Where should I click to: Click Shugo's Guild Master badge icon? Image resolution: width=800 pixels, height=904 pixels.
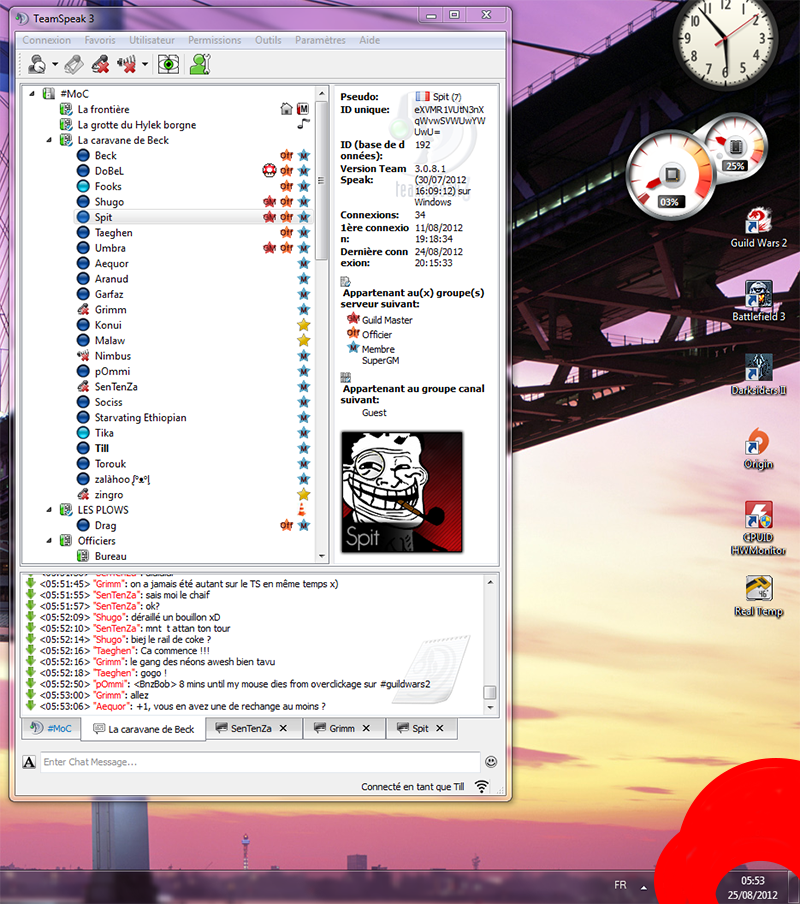click(269, 202)
